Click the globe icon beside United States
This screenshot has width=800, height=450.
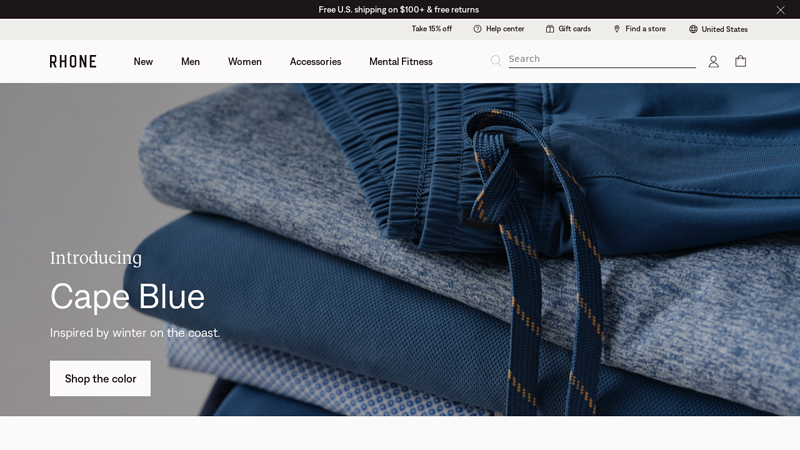coord(693,29)
